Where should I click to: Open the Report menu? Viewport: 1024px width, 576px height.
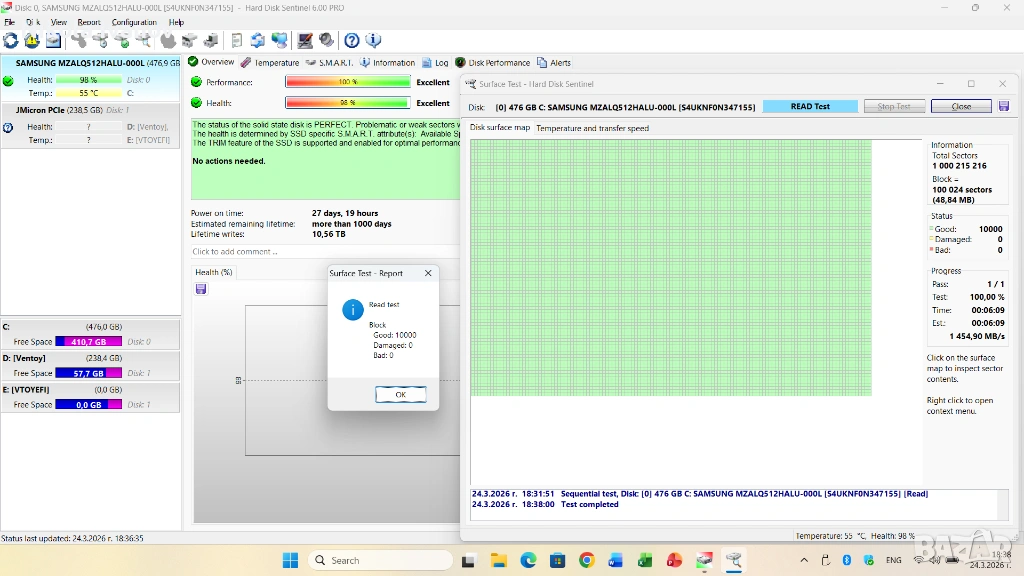89,21
